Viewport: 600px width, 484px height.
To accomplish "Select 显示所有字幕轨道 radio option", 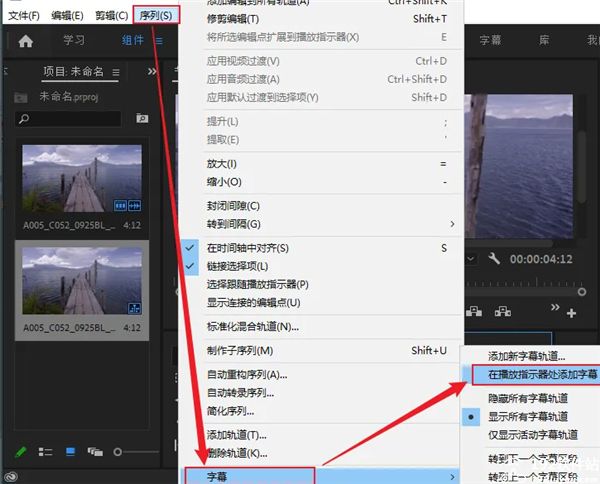I will tap(528, 415).
